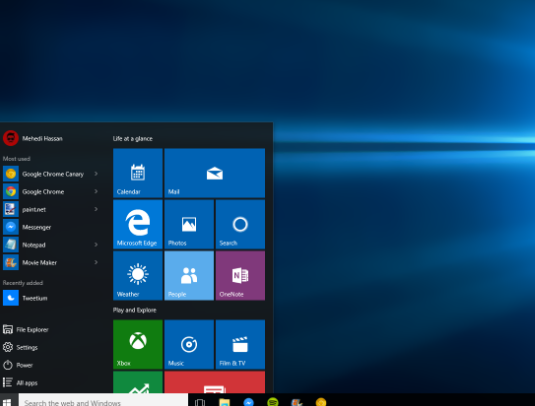Open Movie Maker from Most used
This screenshot has width=535, height=406.
click(x=50, y=263)
